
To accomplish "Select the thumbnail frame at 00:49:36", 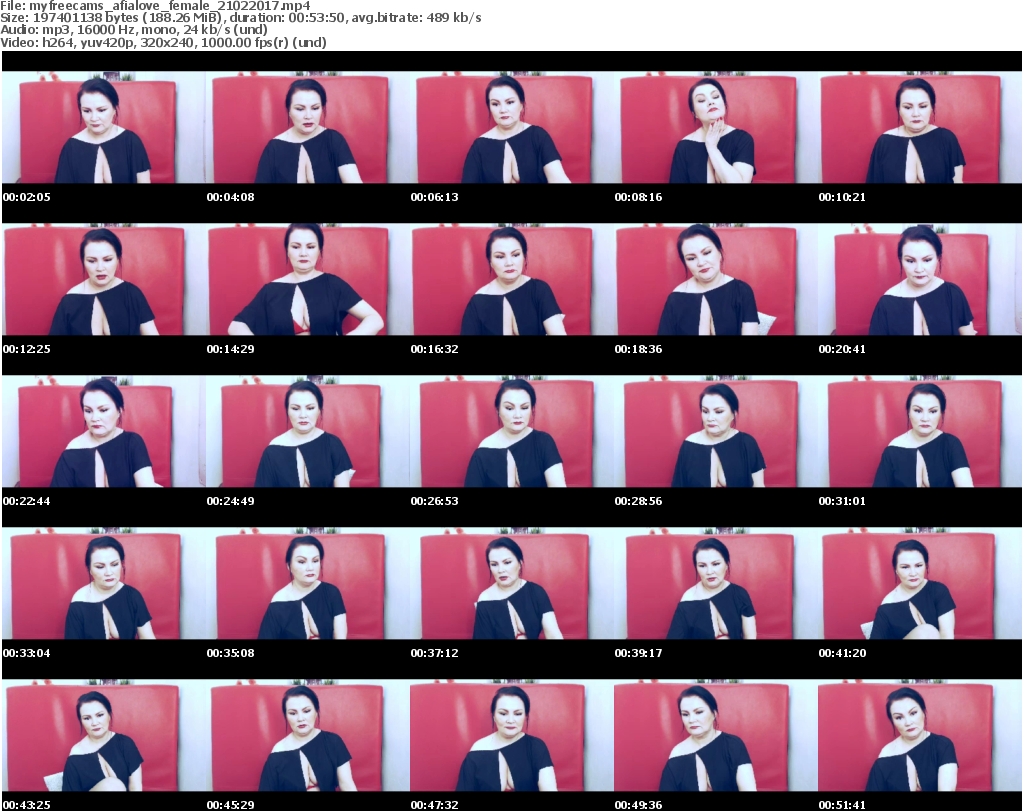I will [715, 736].
